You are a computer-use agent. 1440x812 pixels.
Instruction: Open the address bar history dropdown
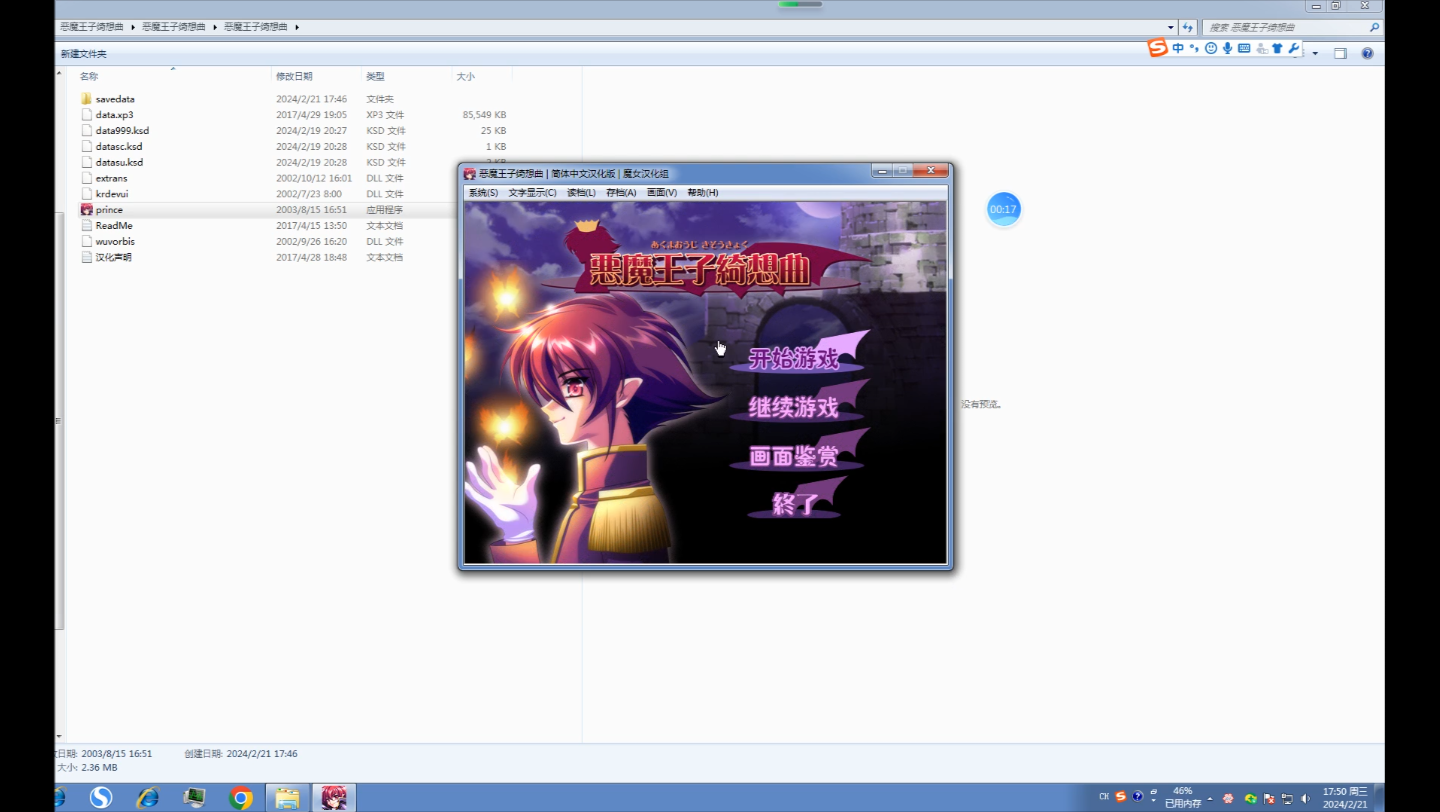[1171, 27]
